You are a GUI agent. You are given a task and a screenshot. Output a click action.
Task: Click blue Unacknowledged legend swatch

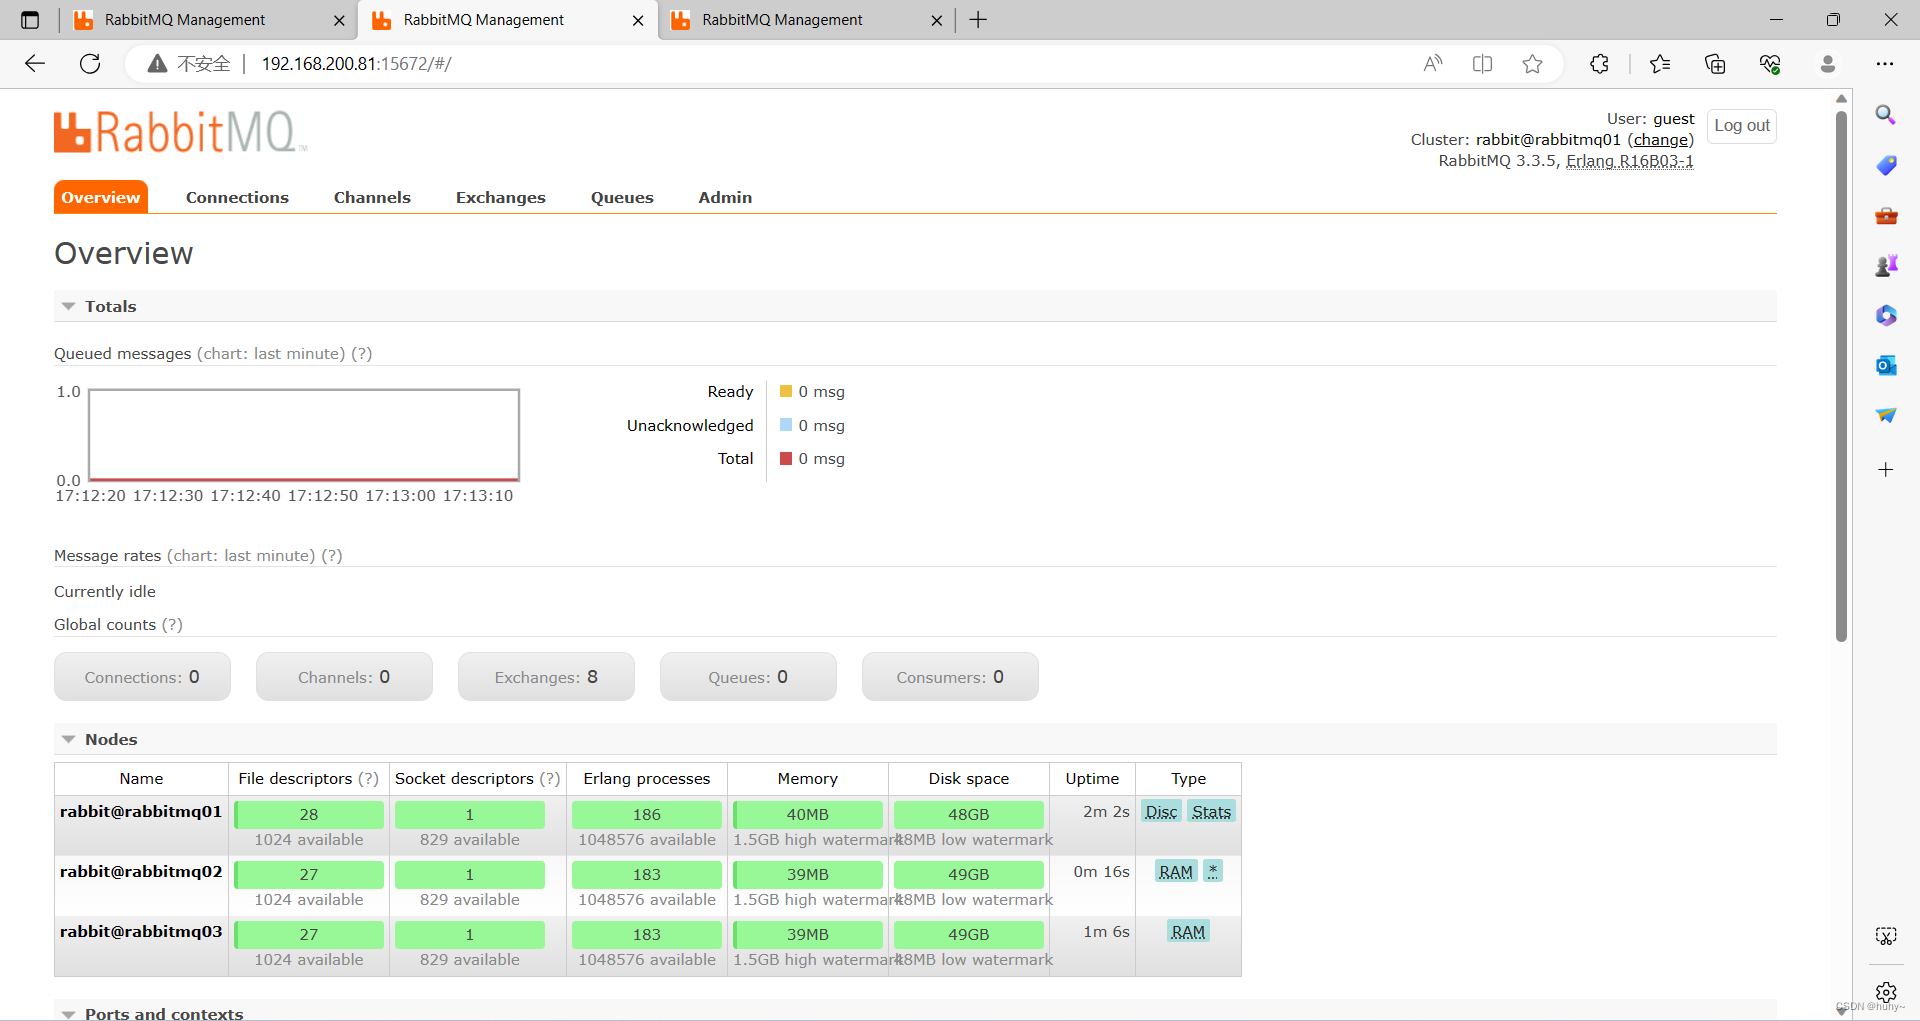pyautogui.click(x=786, y=425)
